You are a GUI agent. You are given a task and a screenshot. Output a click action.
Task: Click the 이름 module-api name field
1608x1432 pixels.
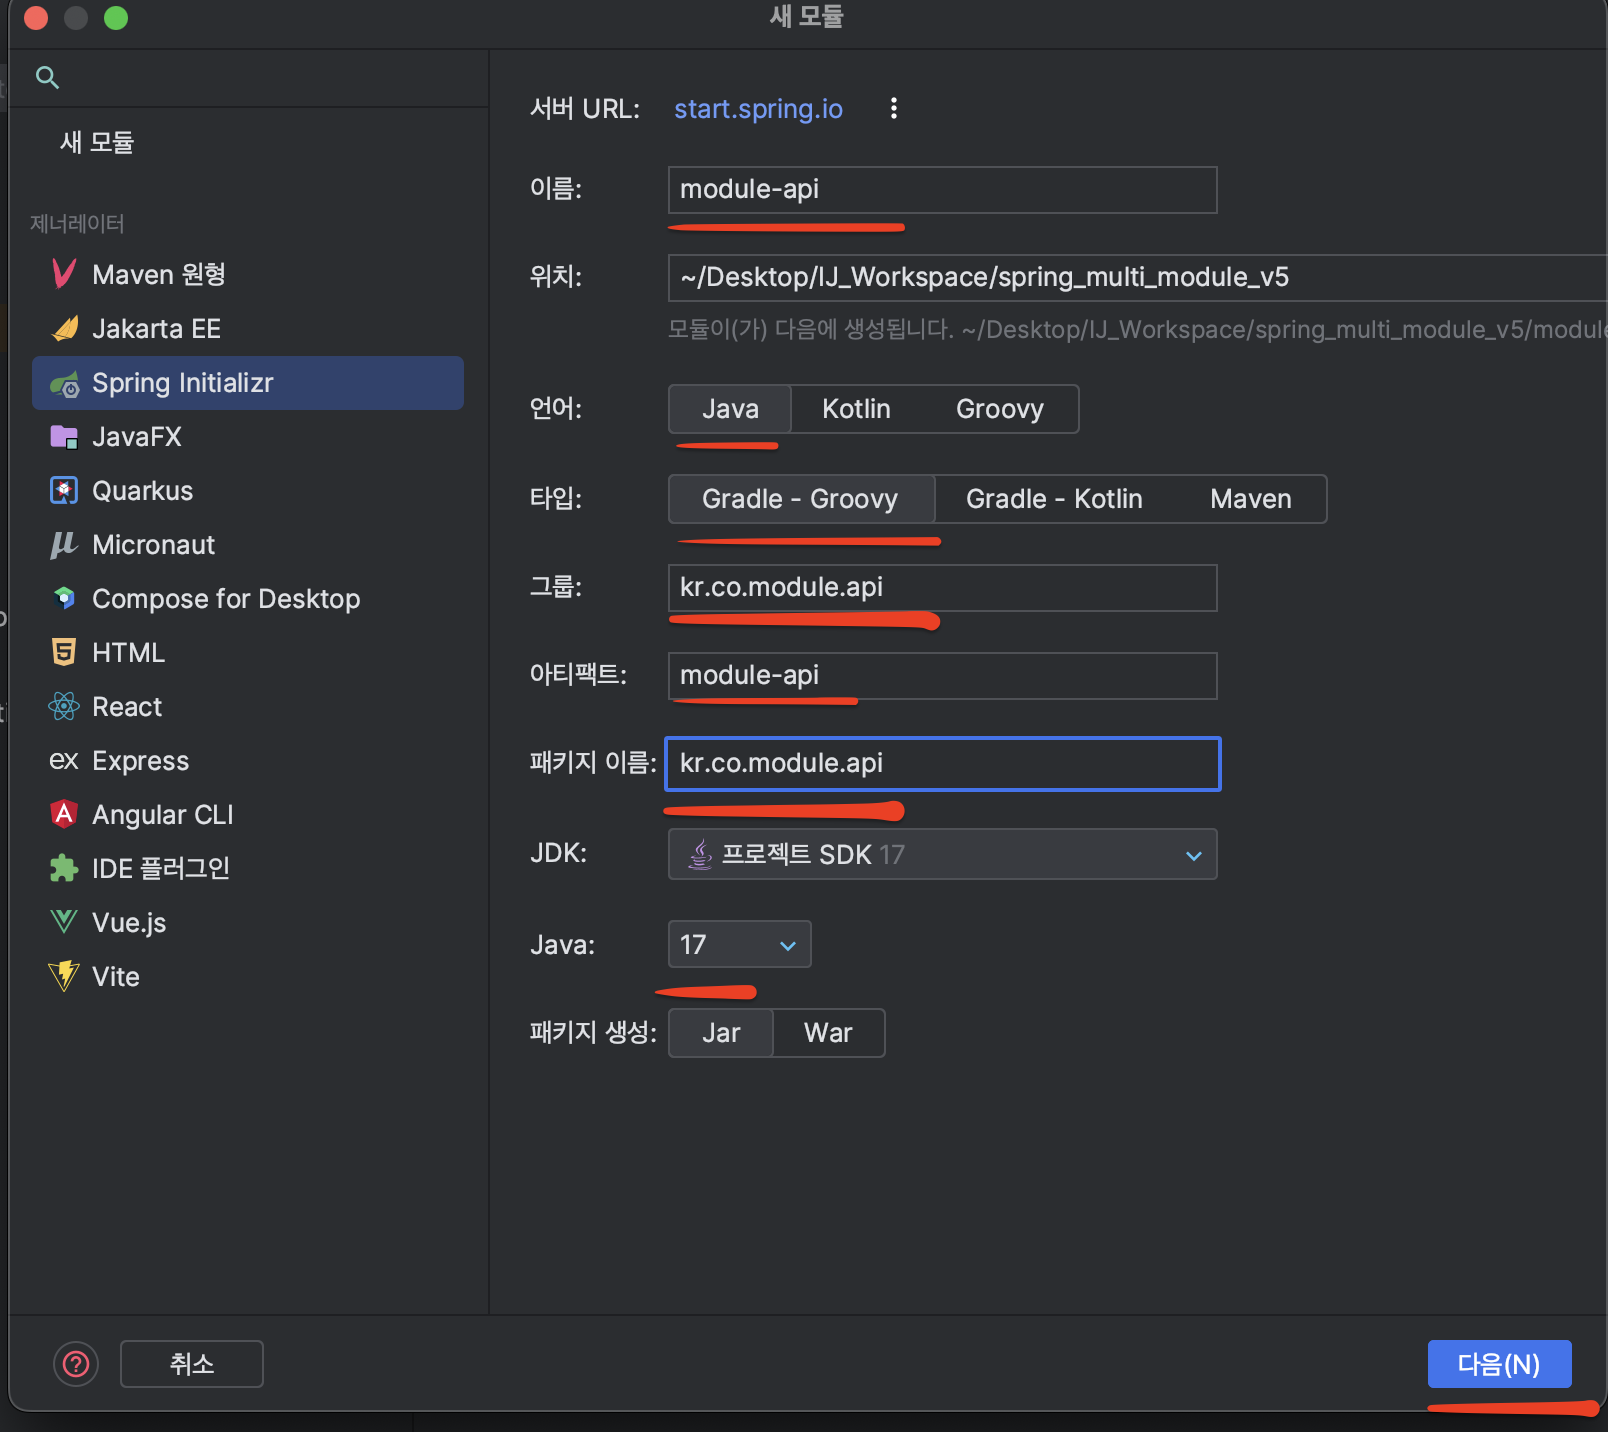pos(942,190)
